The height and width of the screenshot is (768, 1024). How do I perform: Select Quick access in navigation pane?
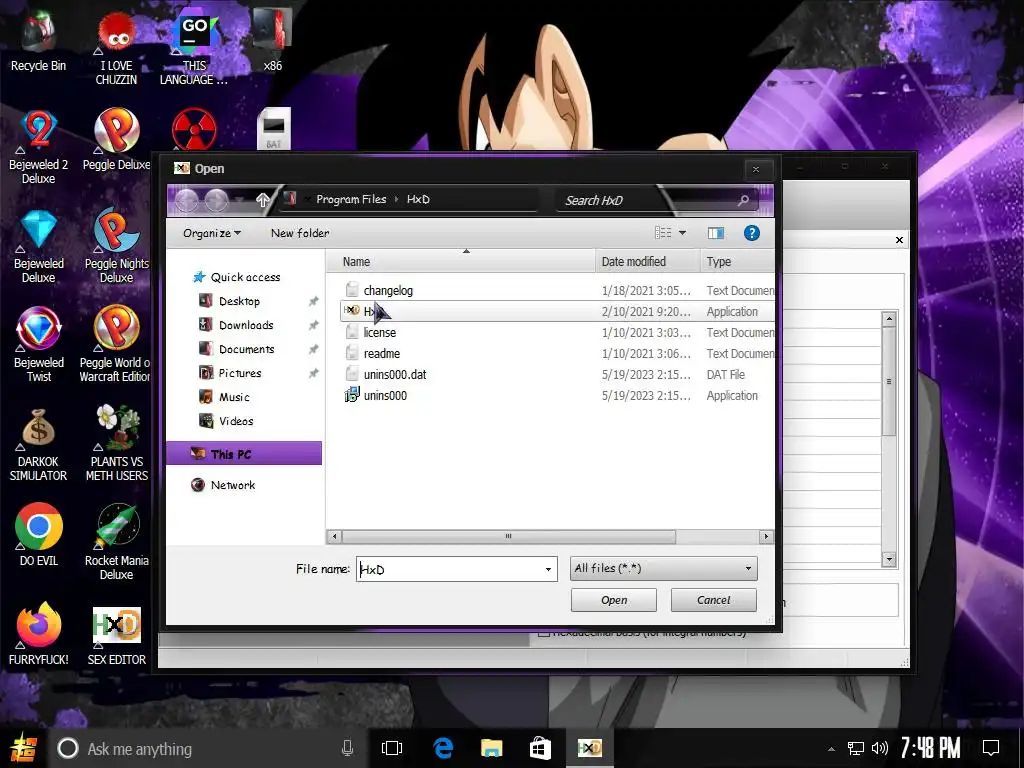coord(245,277)
